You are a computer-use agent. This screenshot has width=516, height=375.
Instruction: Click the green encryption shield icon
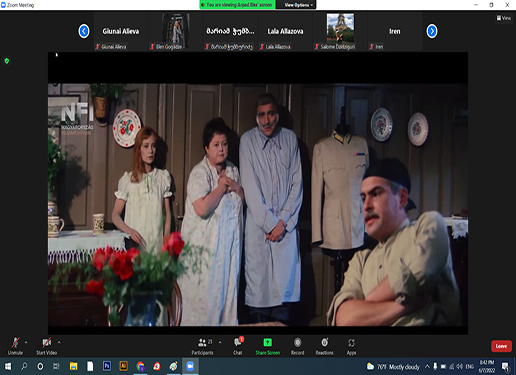[7, 61]
